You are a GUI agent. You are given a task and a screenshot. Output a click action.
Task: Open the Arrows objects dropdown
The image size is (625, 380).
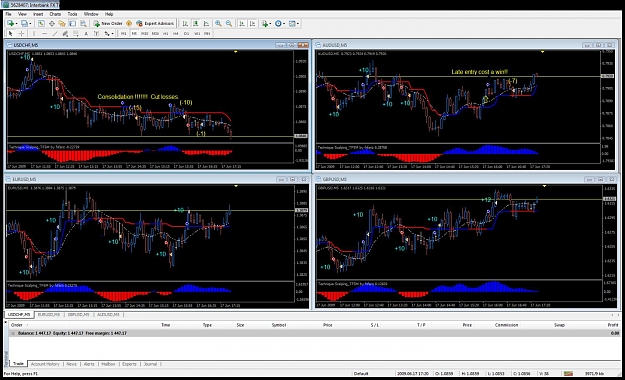coord(109,34)
